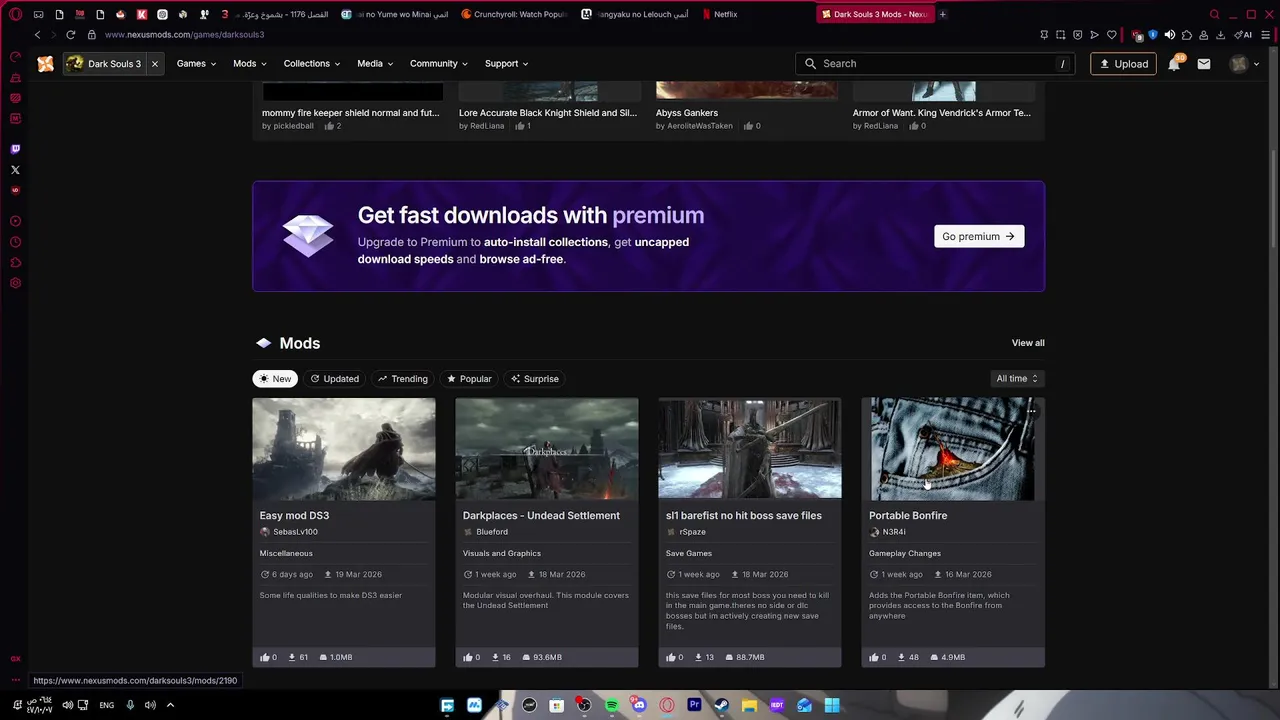Image resolution: width=1280 pixels, height=720 pixels.
Task: Click the Search input field
Action: (937, 64)
